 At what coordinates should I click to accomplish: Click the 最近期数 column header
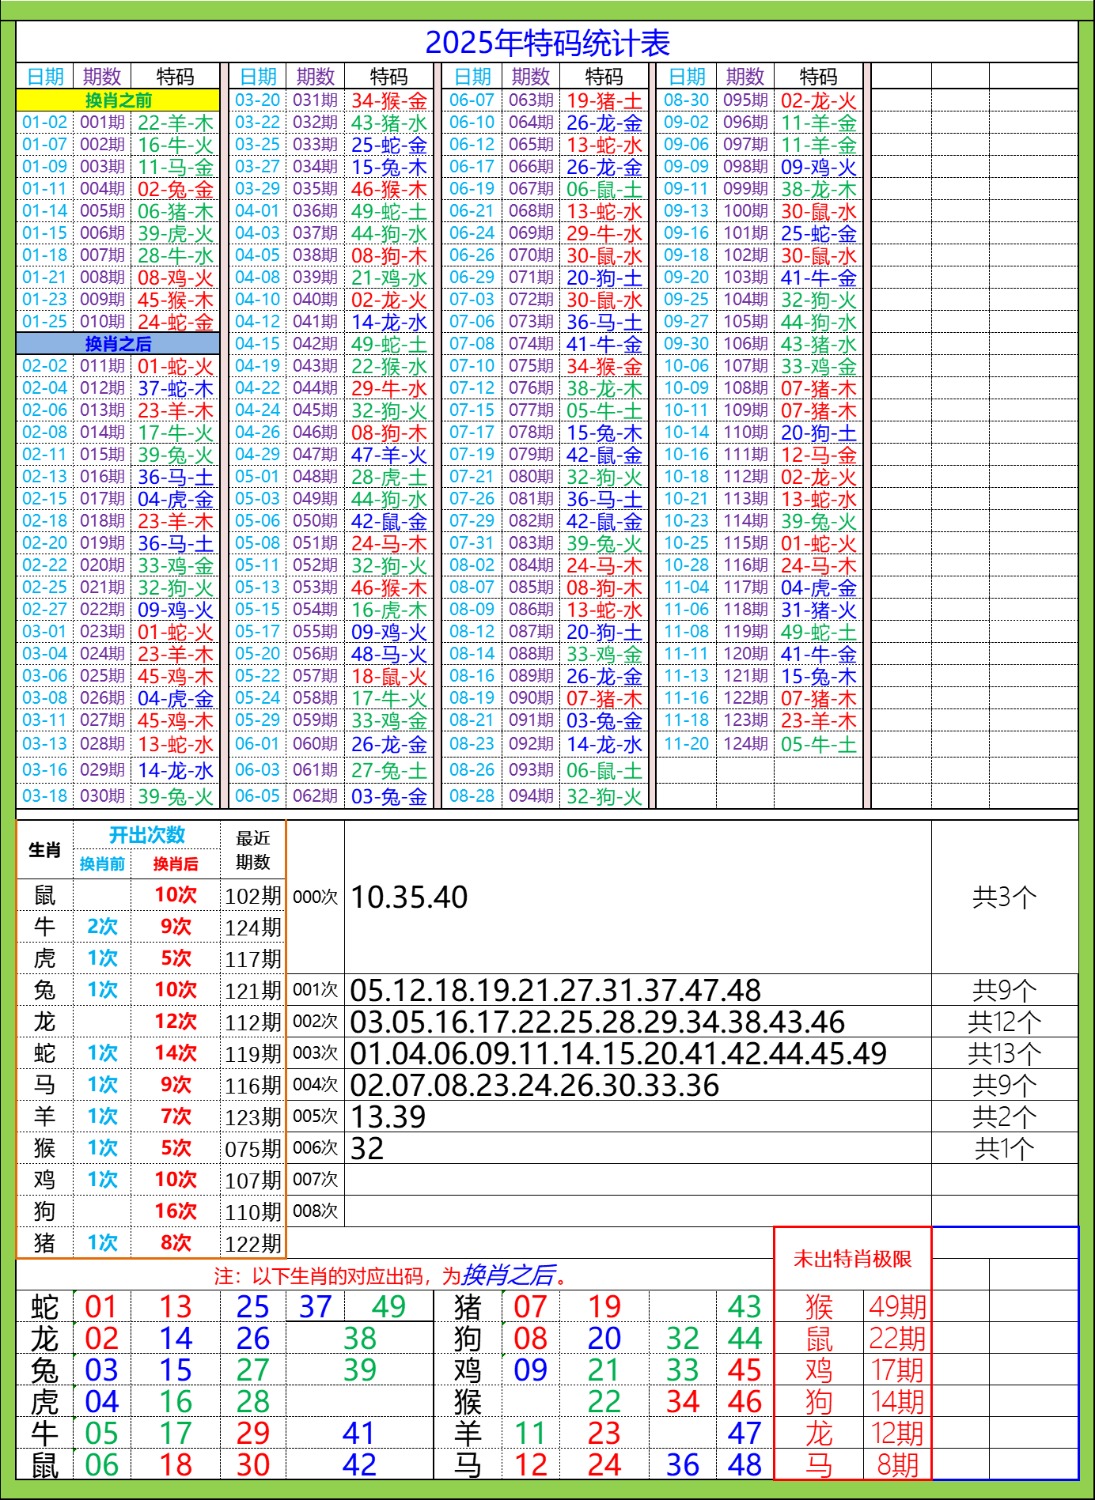click(x=253, y=850)
